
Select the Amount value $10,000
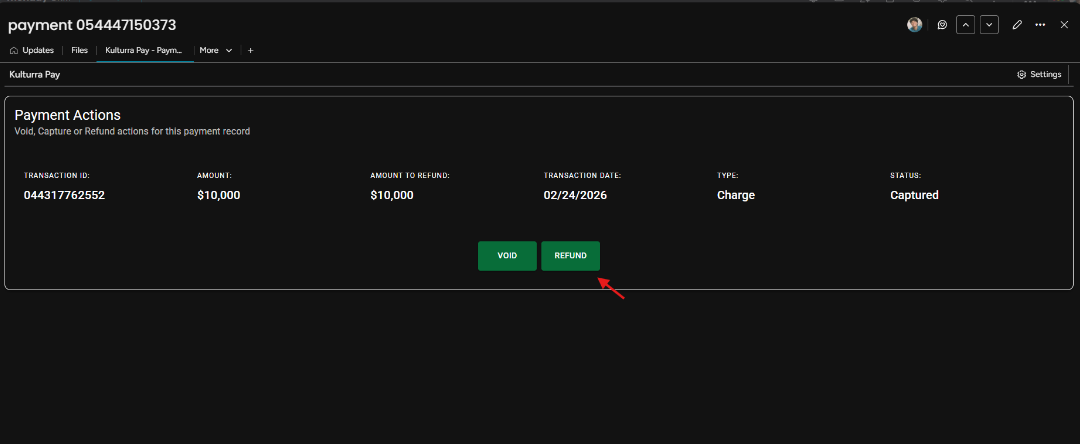218,195
